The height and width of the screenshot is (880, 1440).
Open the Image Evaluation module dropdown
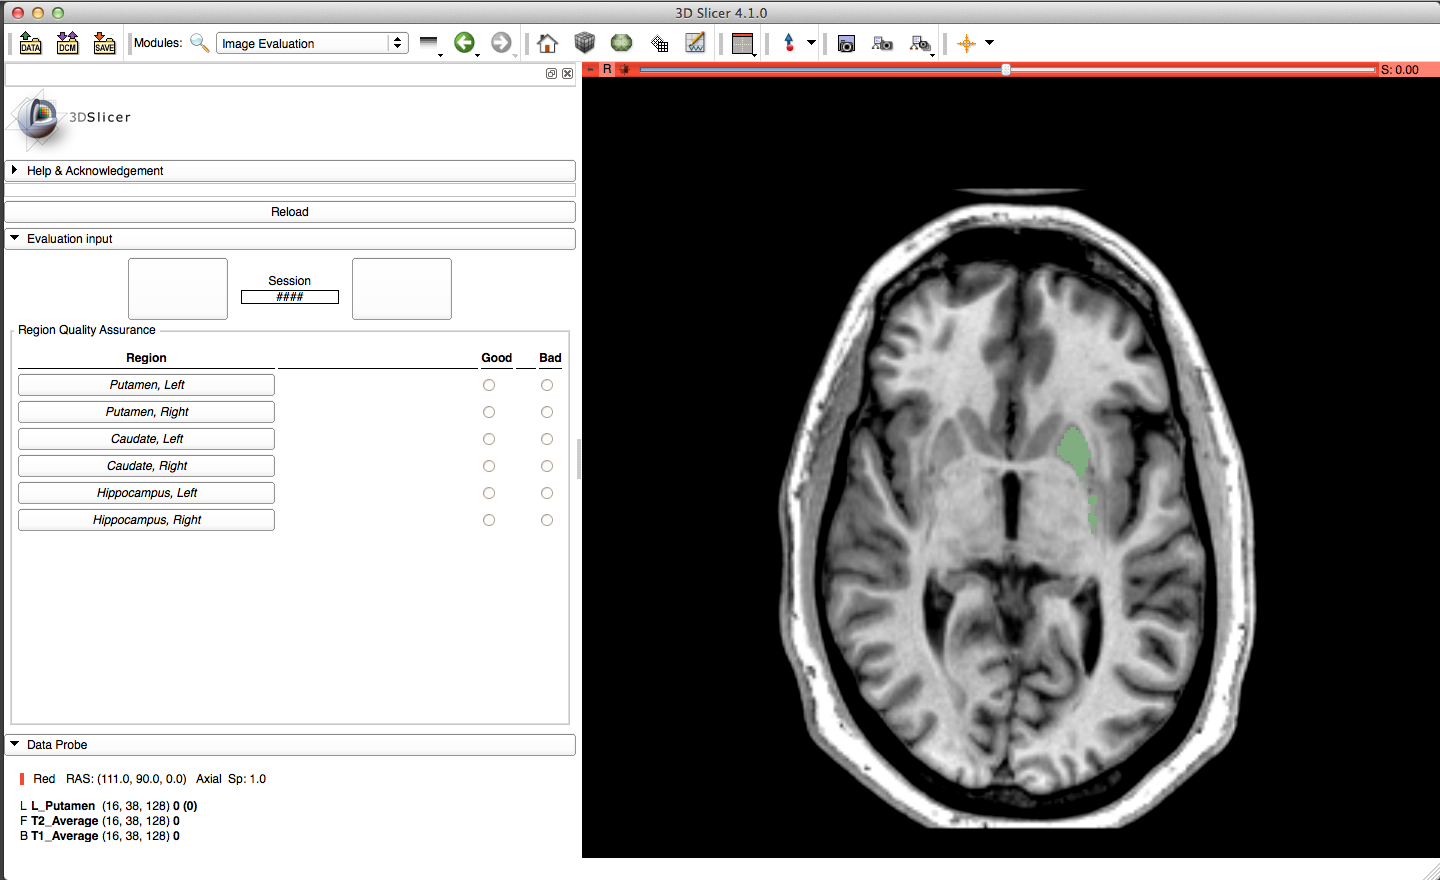click(x=312, y=43)
